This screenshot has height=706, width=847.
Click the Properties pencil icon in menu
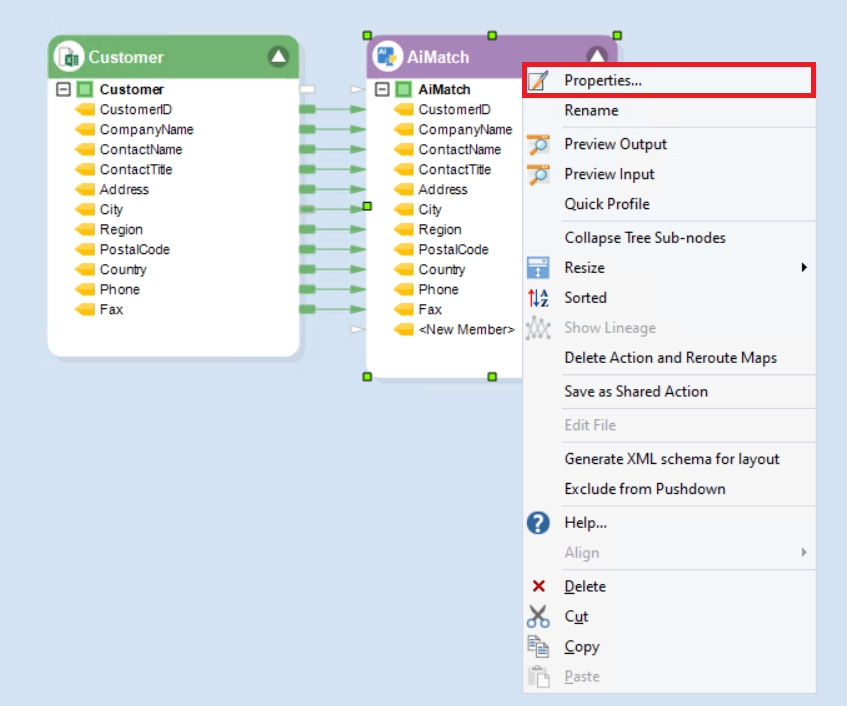click(538, 81)
